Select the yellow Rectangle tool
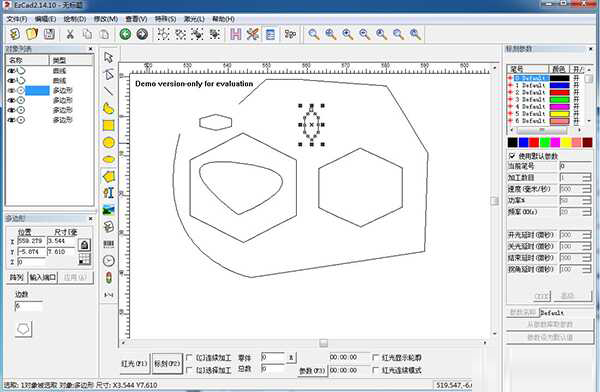This screenshot has width=600, height=392. click(109, 126)
